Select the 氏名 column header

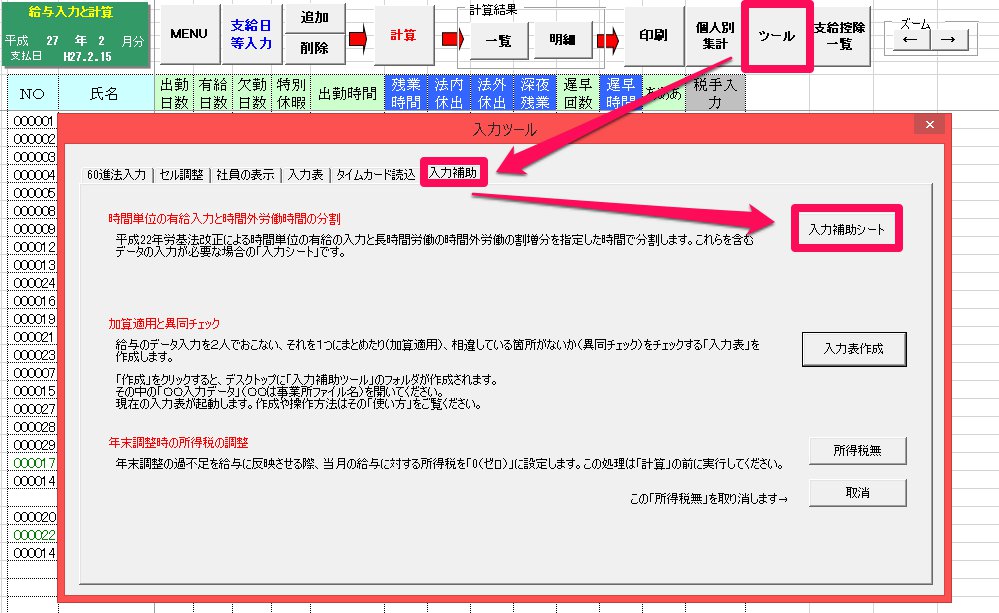tap(105, 94)
